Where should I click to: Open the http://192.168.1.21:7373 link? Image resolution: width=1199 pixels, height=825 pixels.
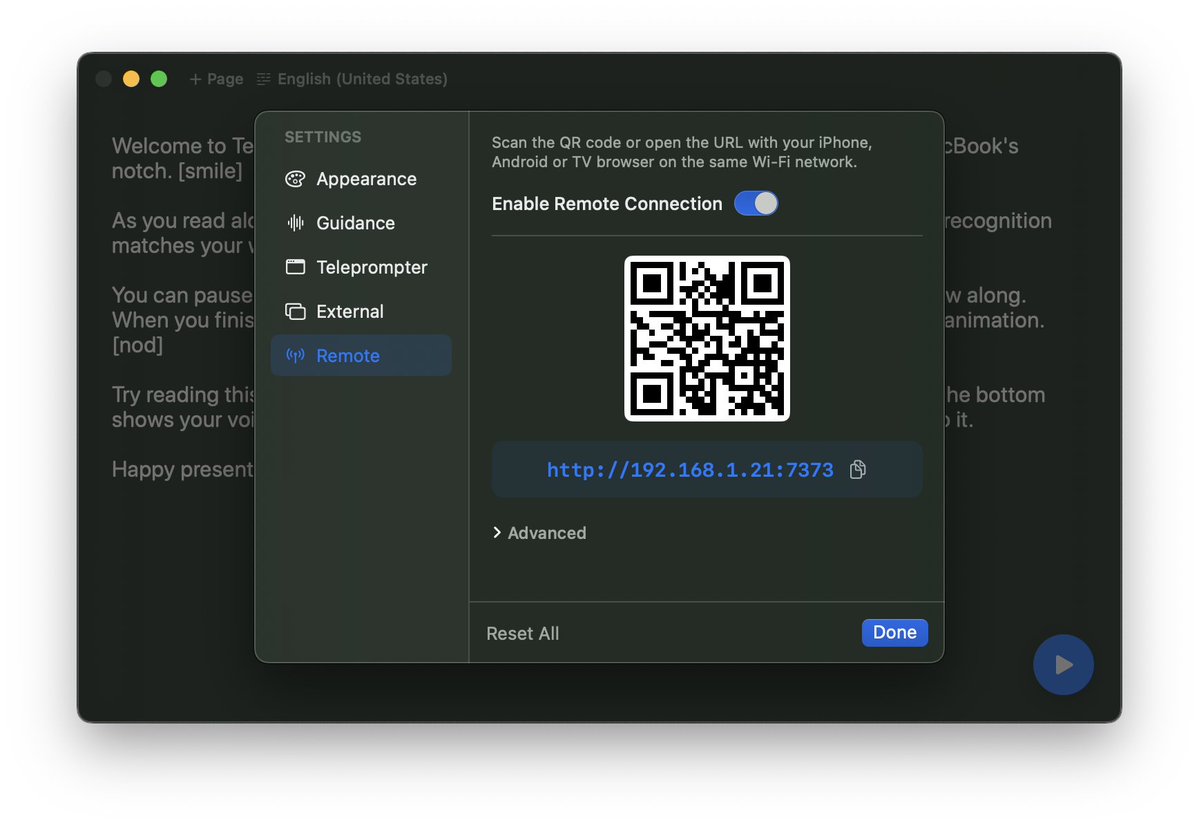click(x=690, y=469)
